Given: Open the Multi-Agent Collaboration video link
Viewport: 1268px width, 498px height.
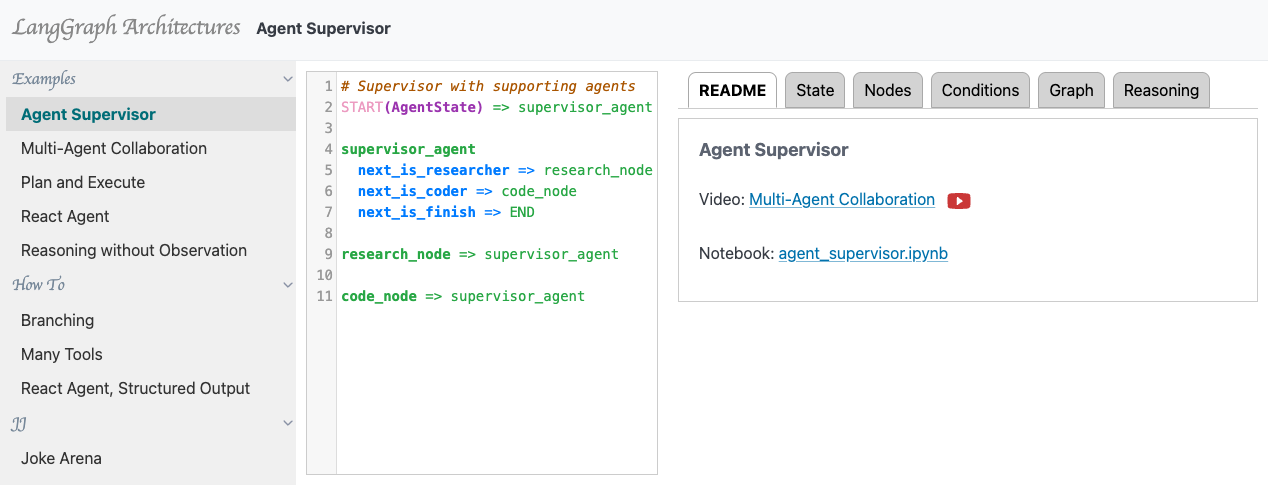Looking at the screenshot, I should tap(841, 200).
